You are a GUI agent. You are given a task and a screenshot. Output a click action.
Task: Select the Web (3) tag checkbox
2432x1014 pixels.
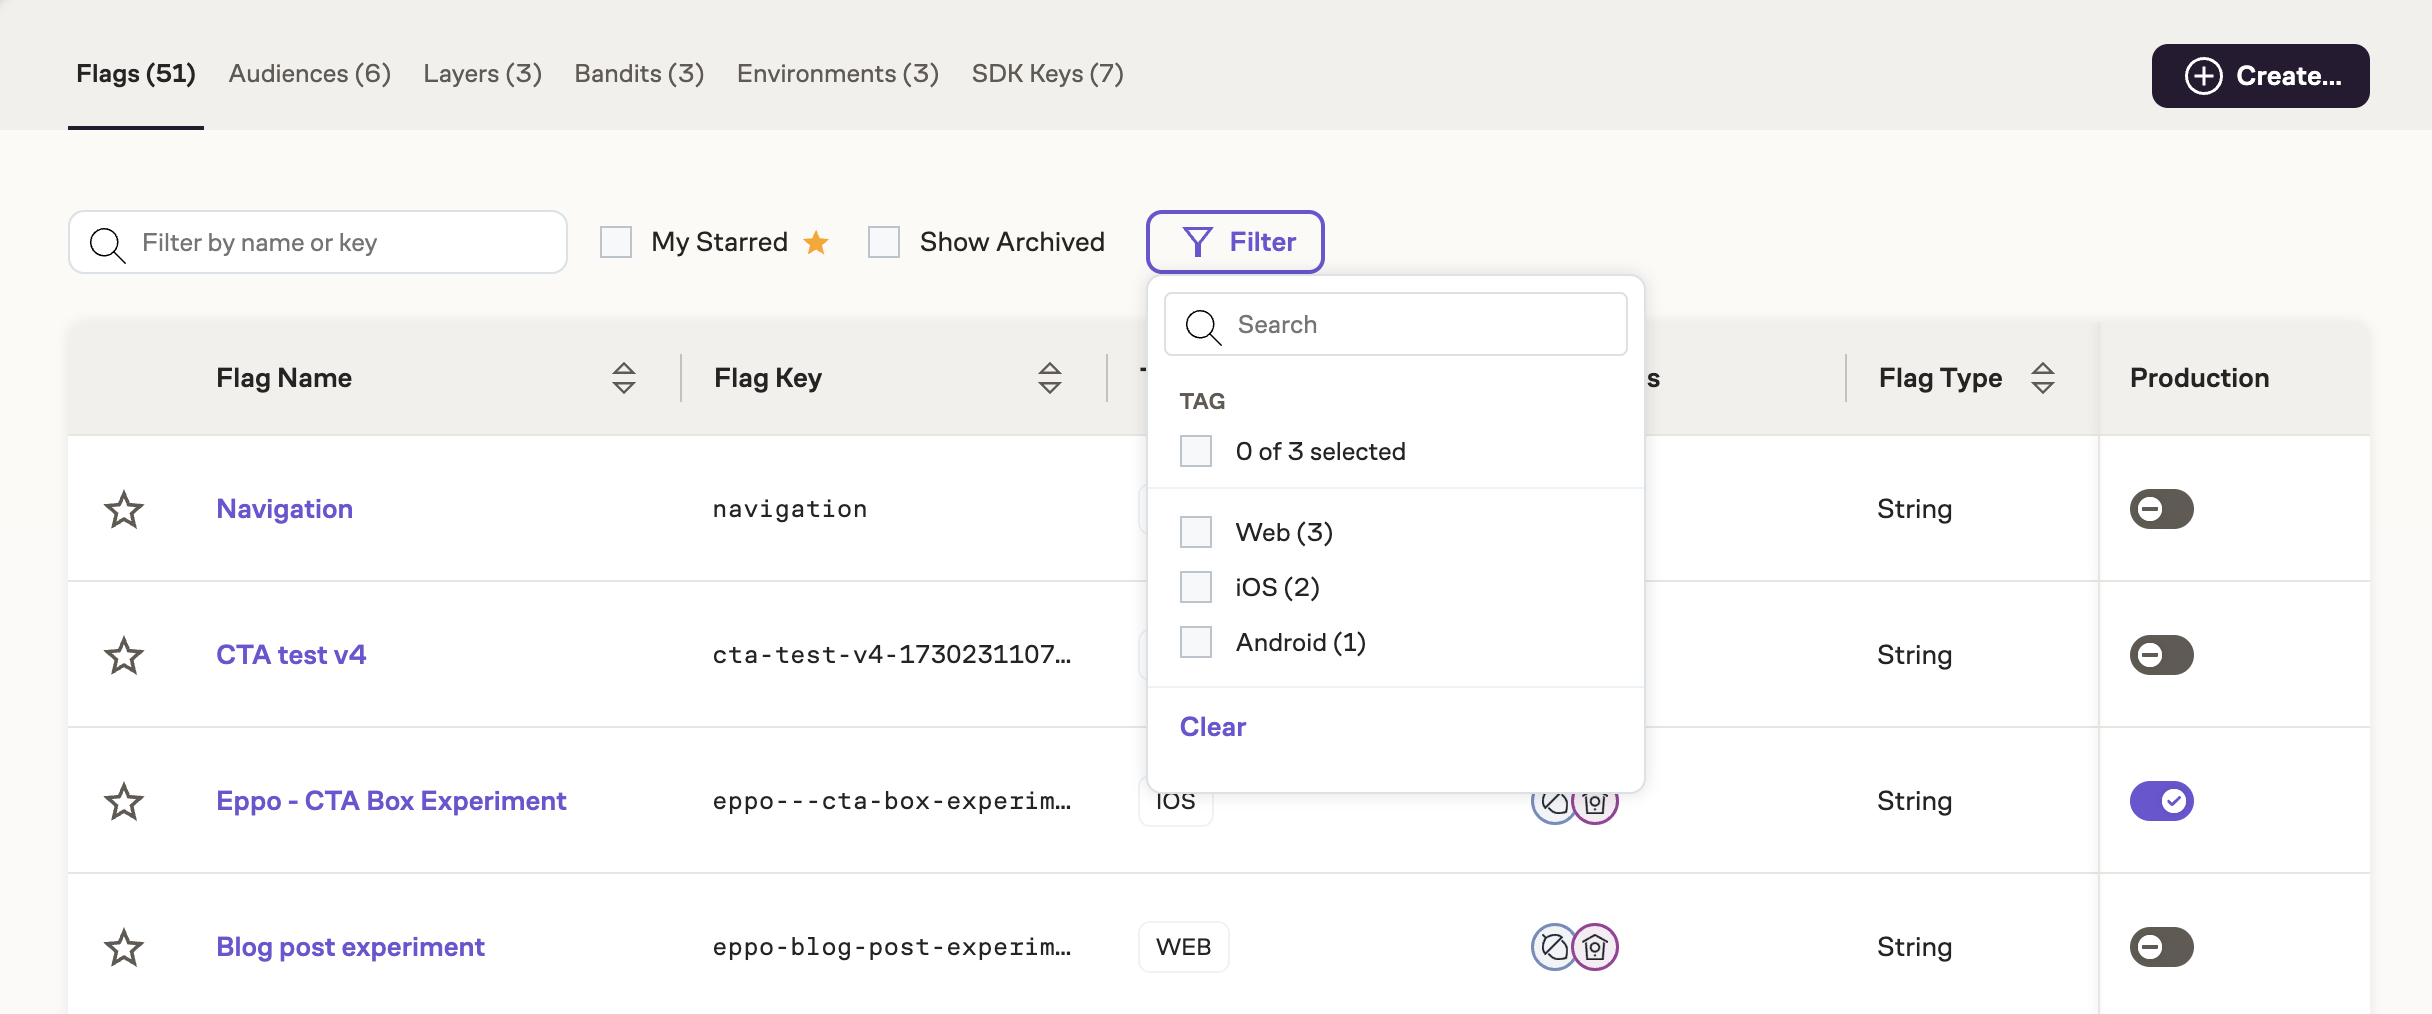pyautogui.click(x=1194, y=532)
